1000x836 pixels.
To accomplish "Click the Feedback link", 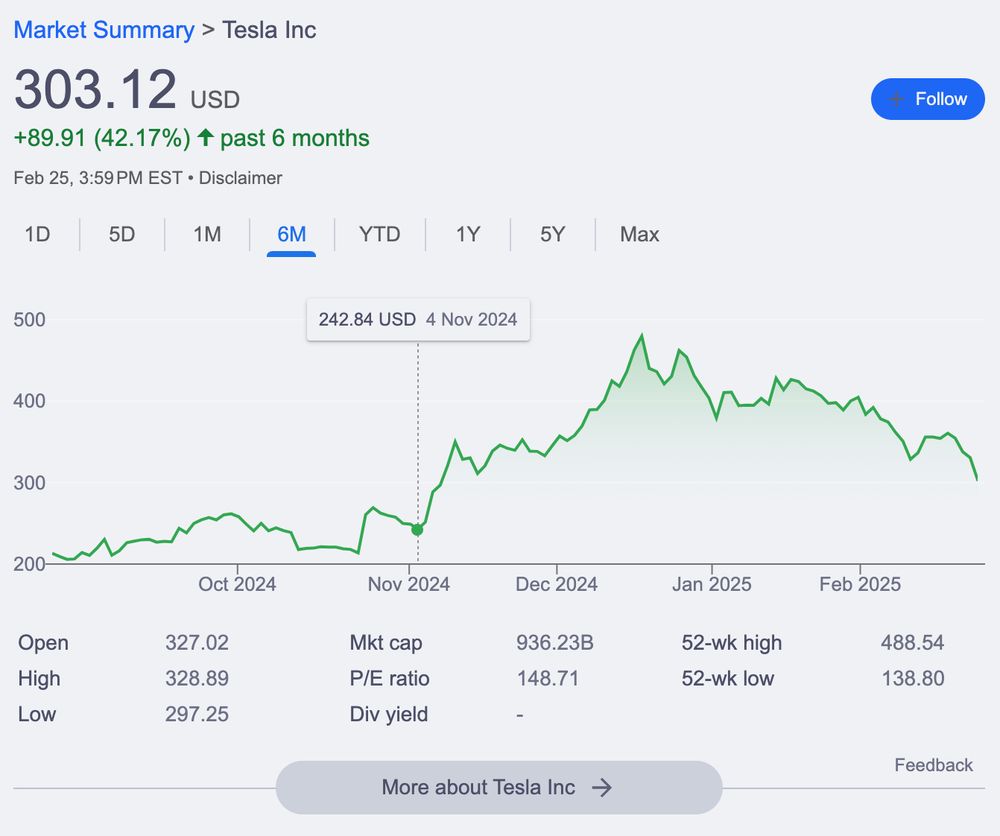I will pyautogui.click(x=934, y=765).
